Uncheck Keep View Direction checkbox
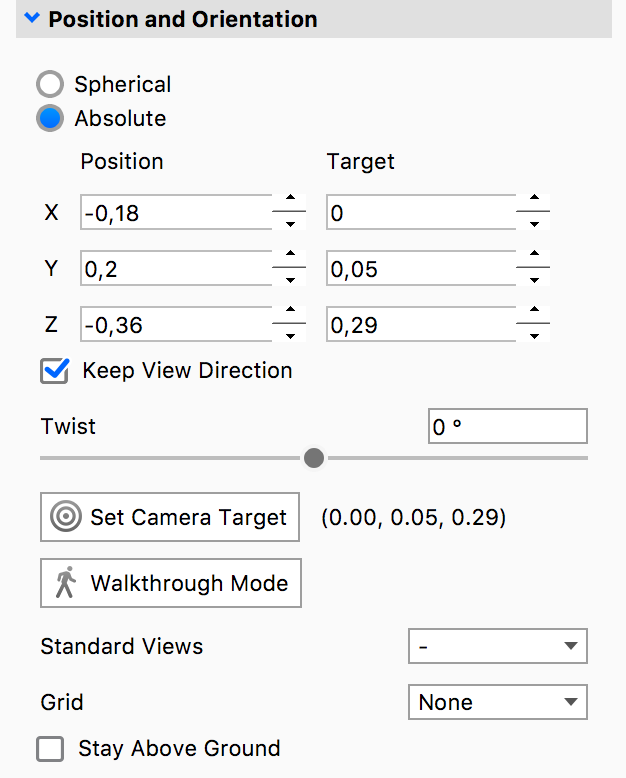 (x=54, y=371)
